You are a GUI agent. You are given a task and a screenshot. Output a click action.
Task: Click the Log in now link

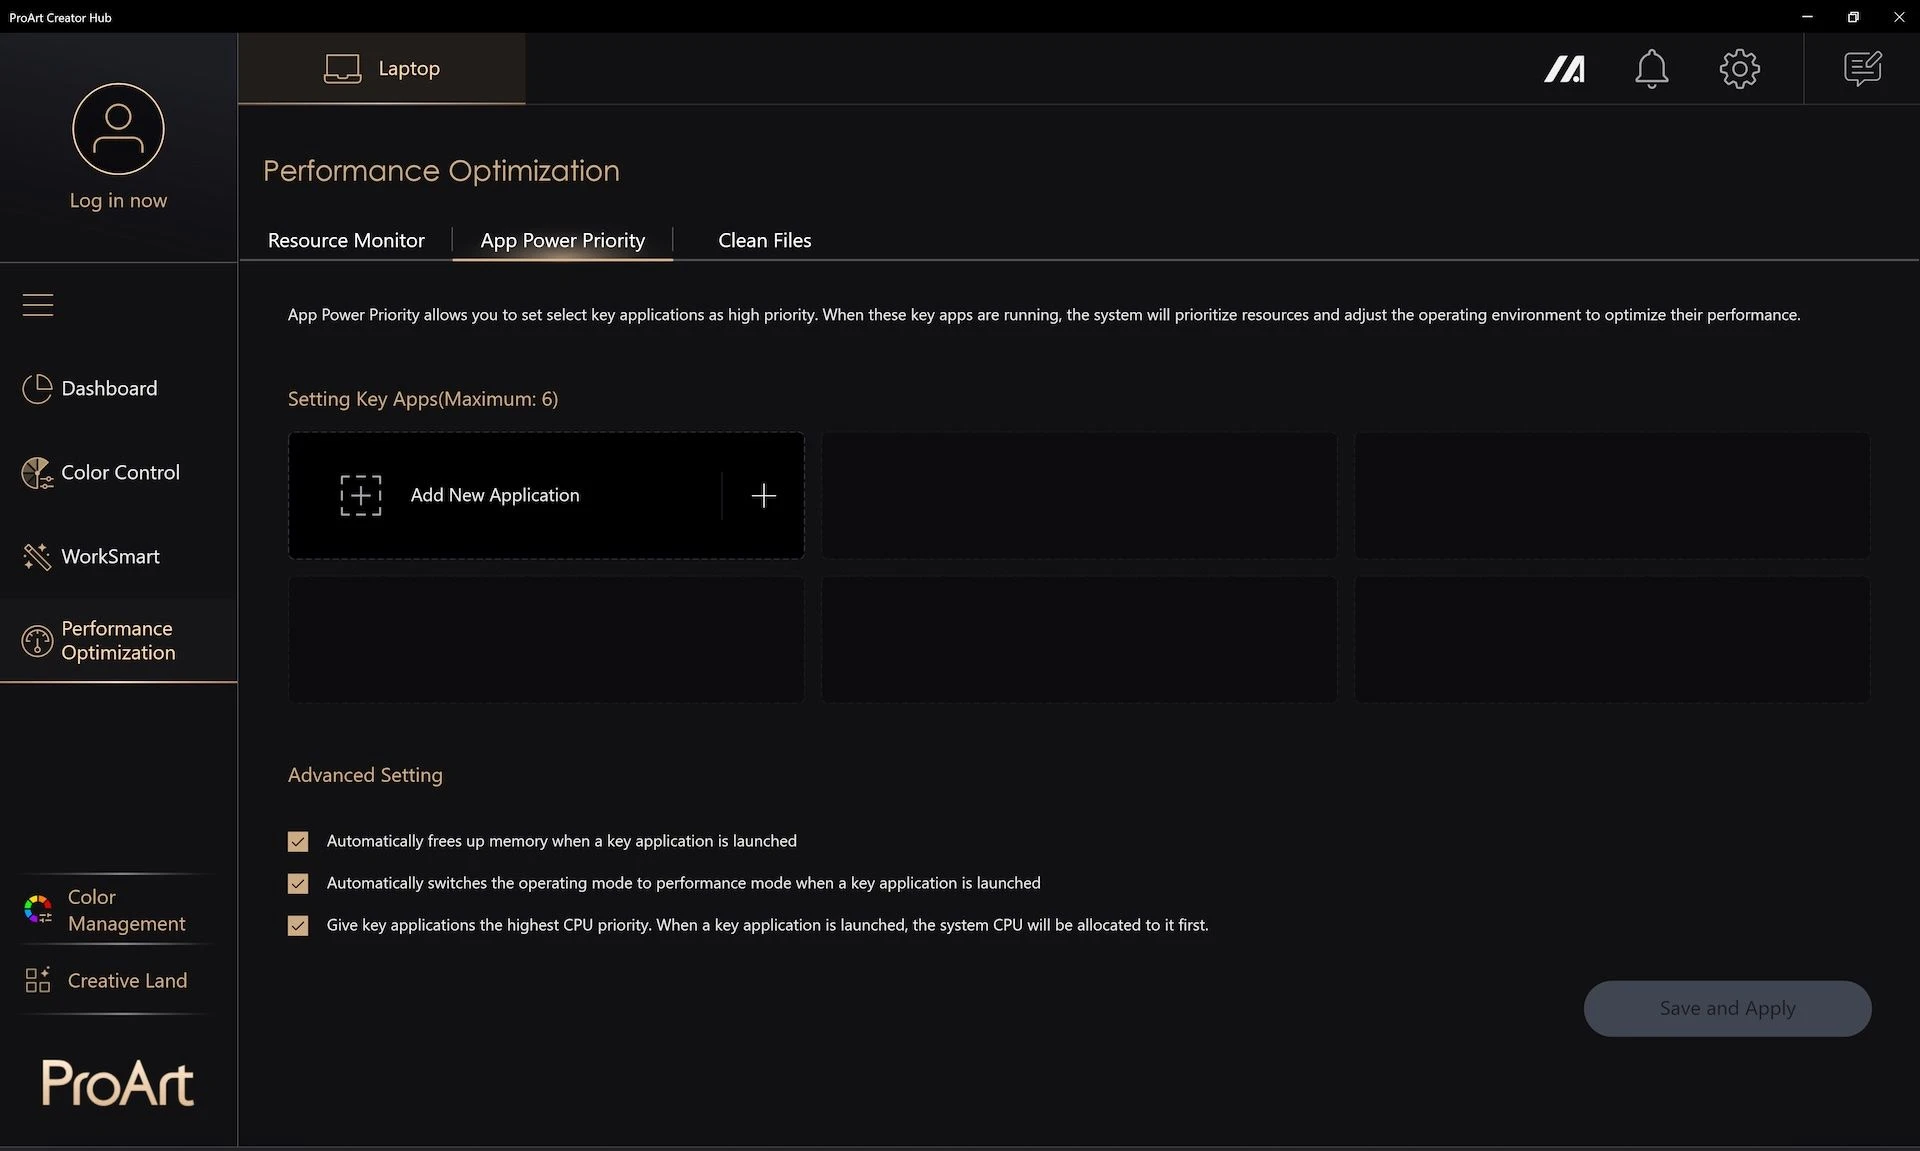pos(118,200)
